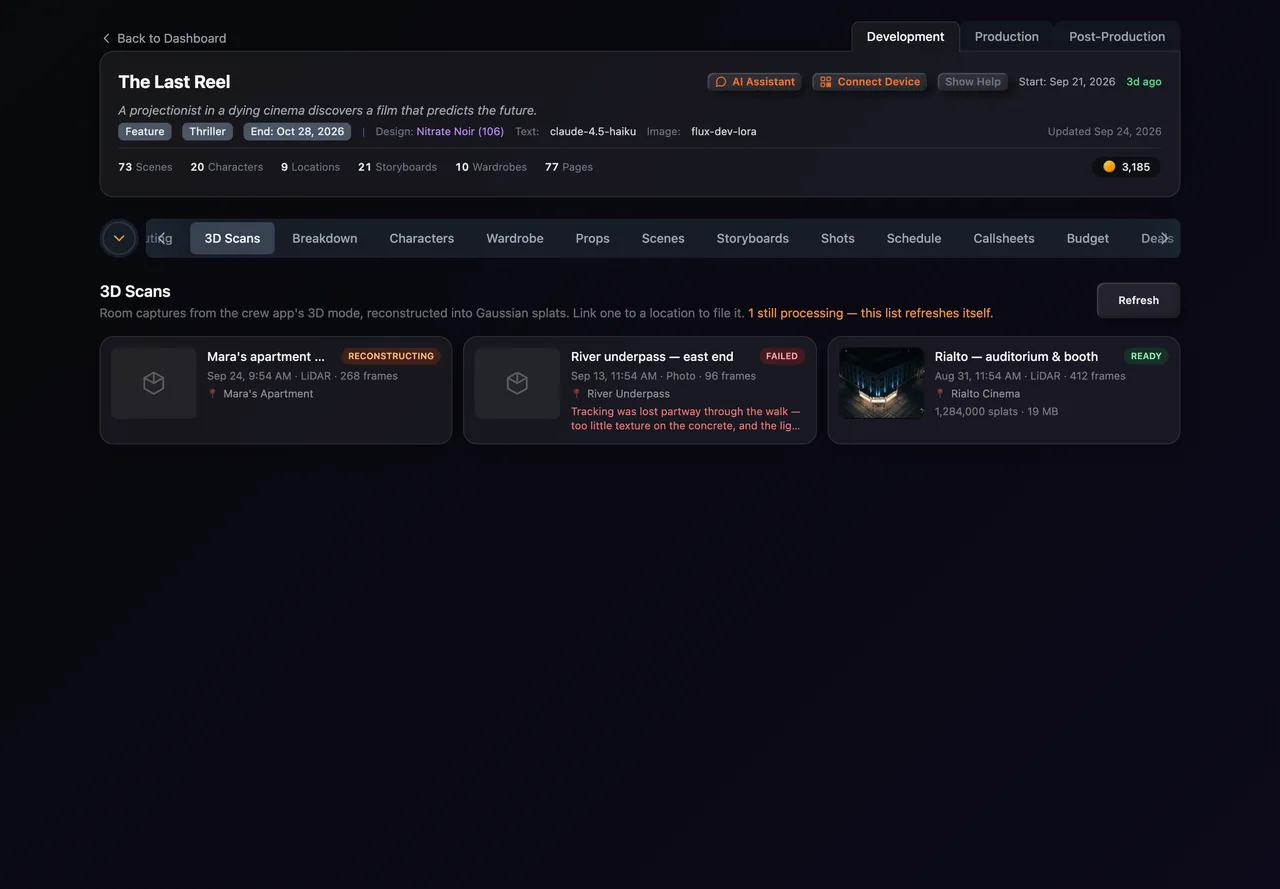This screenshot has height=889, width=1280.
Task: Click the River Underpass location pin
Action: tap(576, 394)
